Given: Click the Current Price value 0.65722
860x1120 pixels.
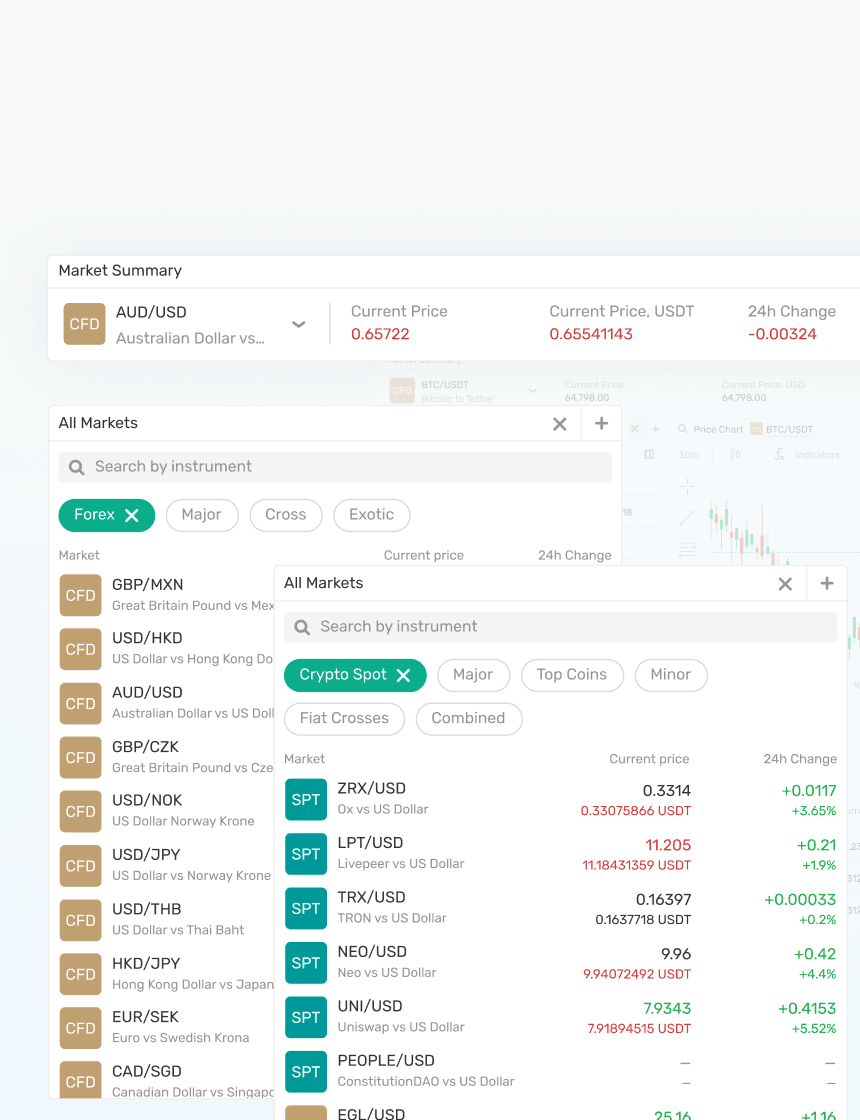Looking at the screenshot, I should click(380, 334).
